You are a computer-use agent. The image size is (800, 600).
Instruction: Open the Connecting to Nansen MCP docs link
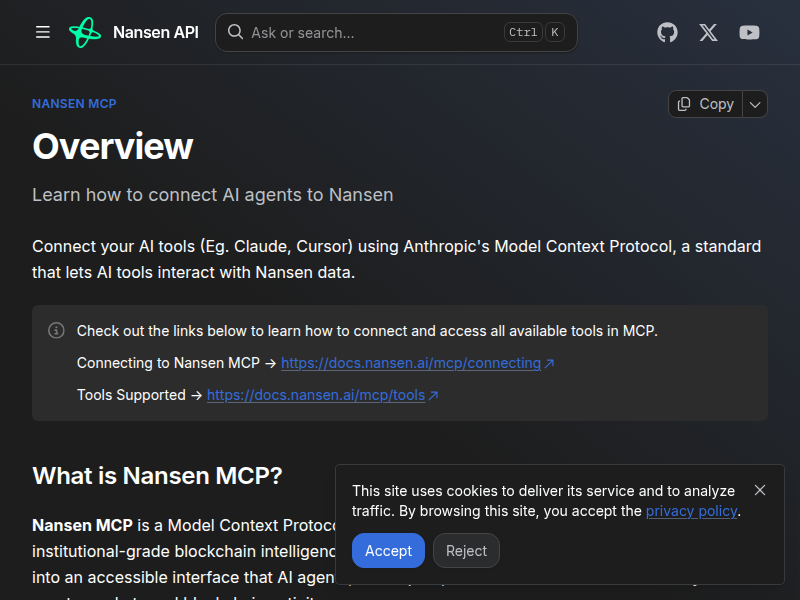click(412, 363)
